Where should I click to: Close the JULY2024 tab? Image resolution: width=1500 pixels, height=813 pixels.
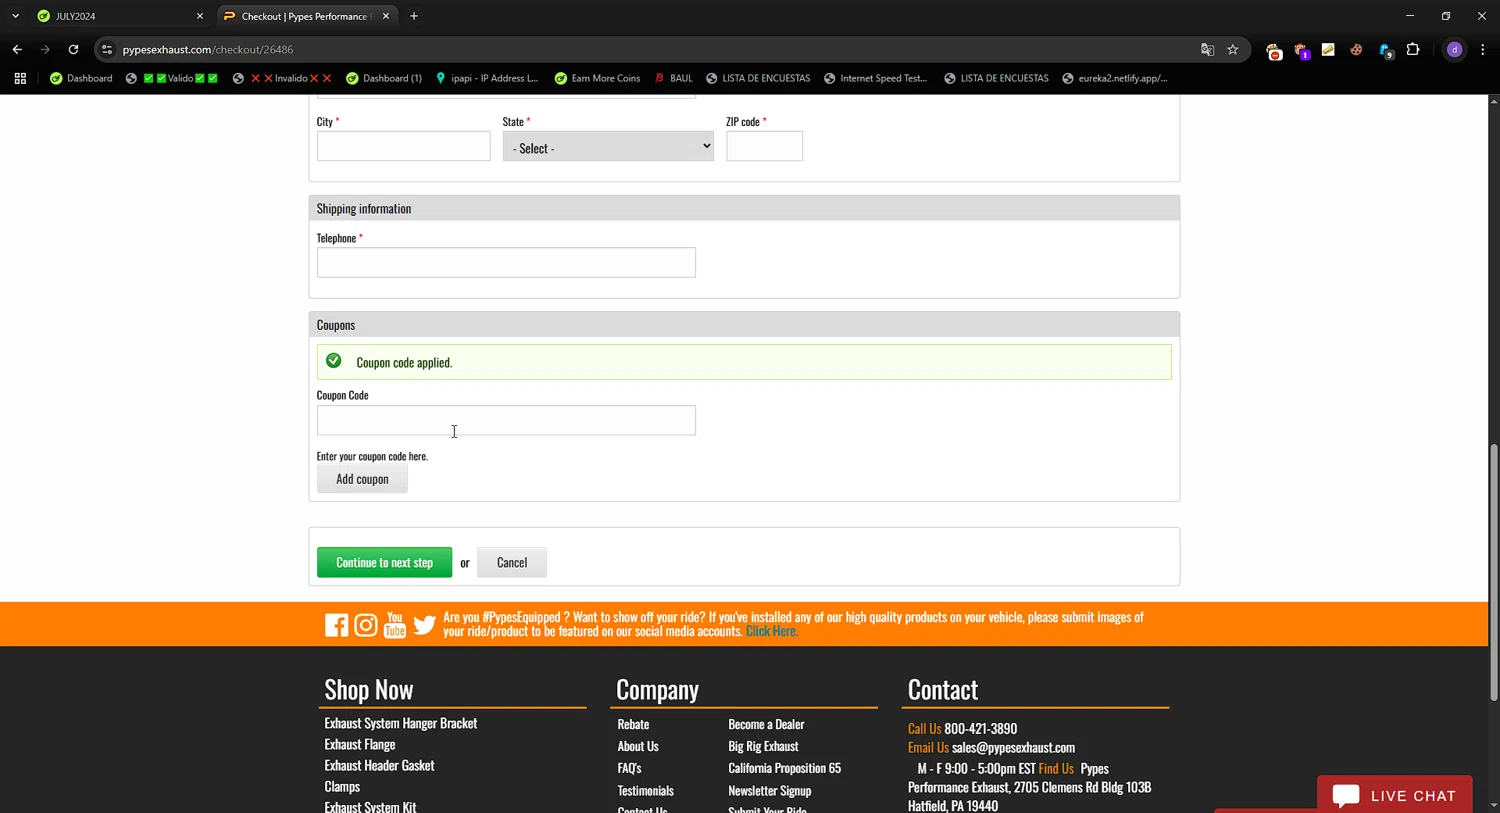(x=199, y=16)
